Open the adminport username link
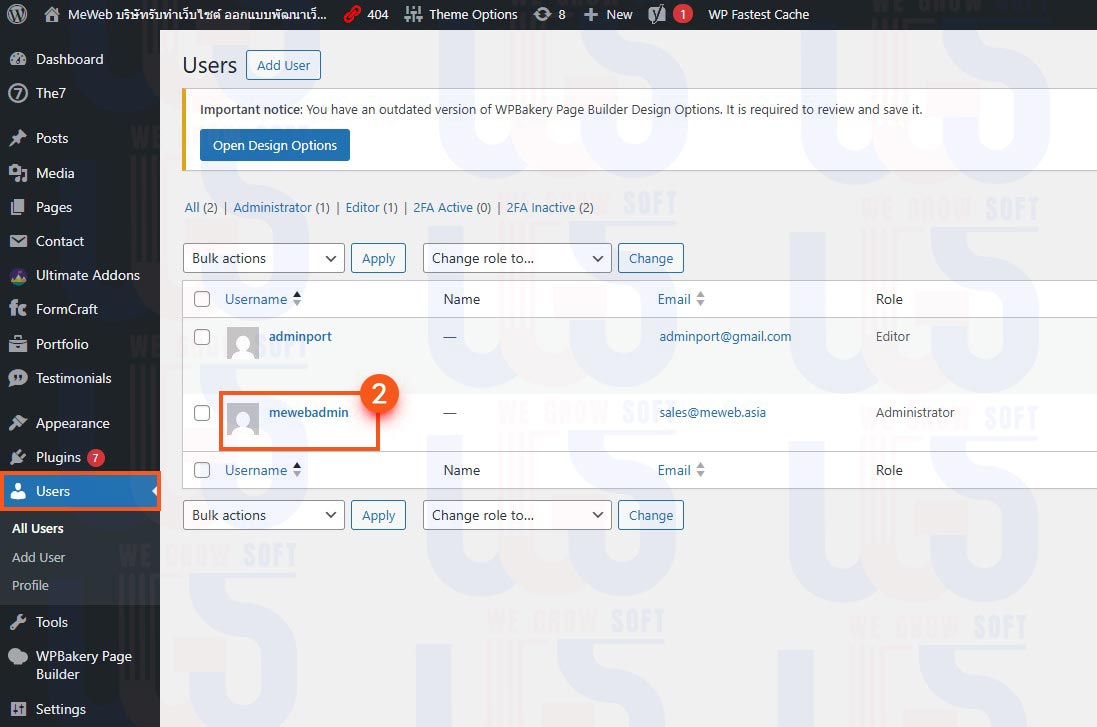The width and height of the screenshot is (1097, 727). pos(300,337)
